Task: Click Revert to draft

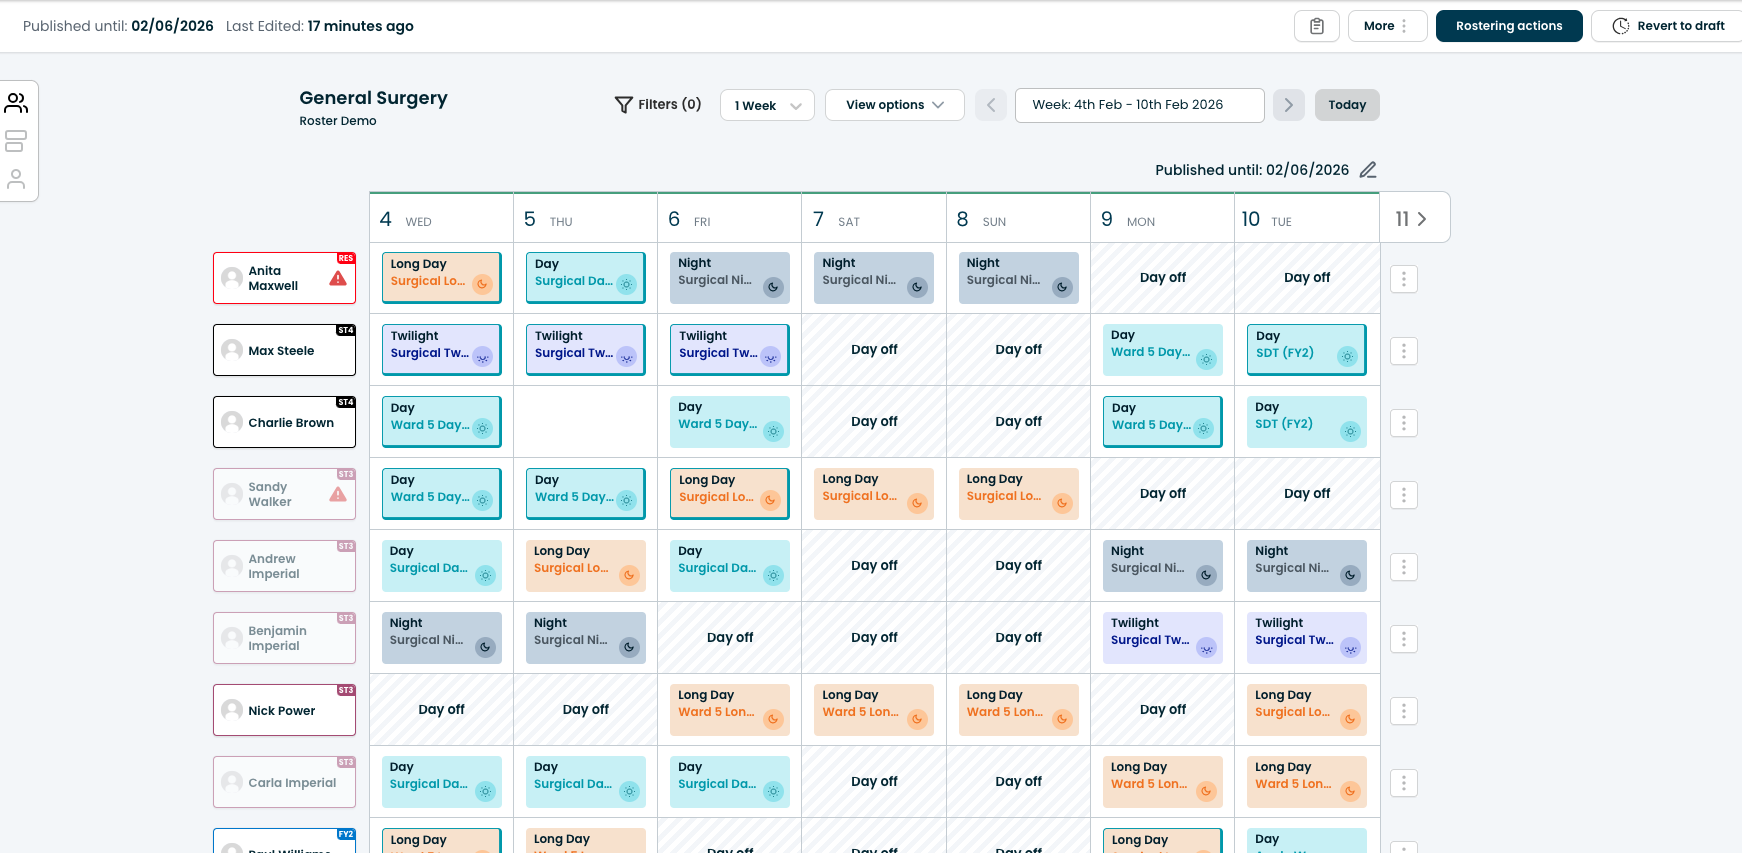Action: (x=1667, y=26)
